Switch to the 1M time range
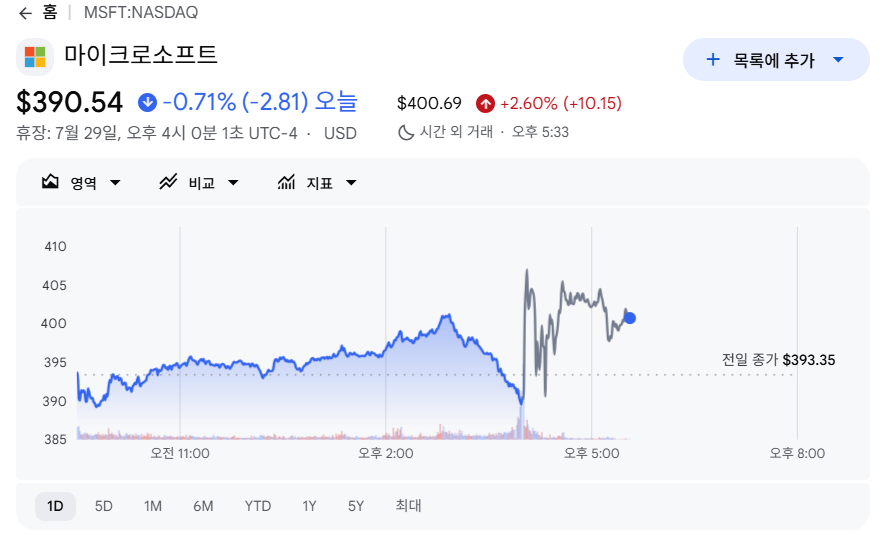This screenshot has height=535, width=882. coord(153,506)
